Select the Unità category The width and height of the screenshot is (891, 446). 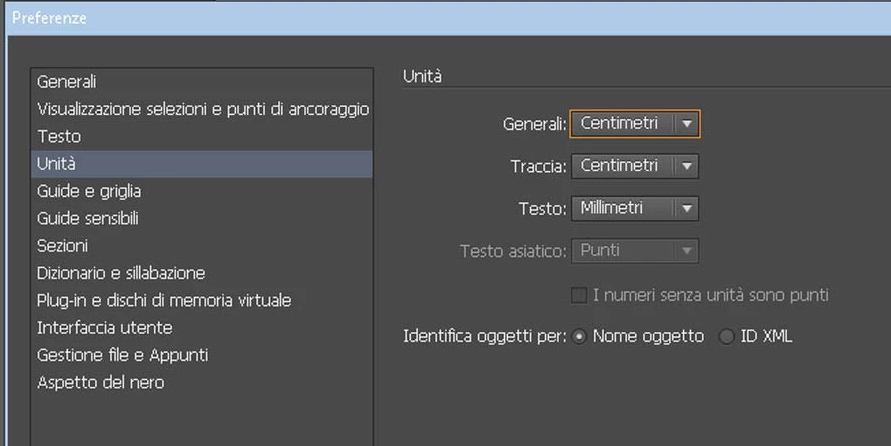point(202,164)
